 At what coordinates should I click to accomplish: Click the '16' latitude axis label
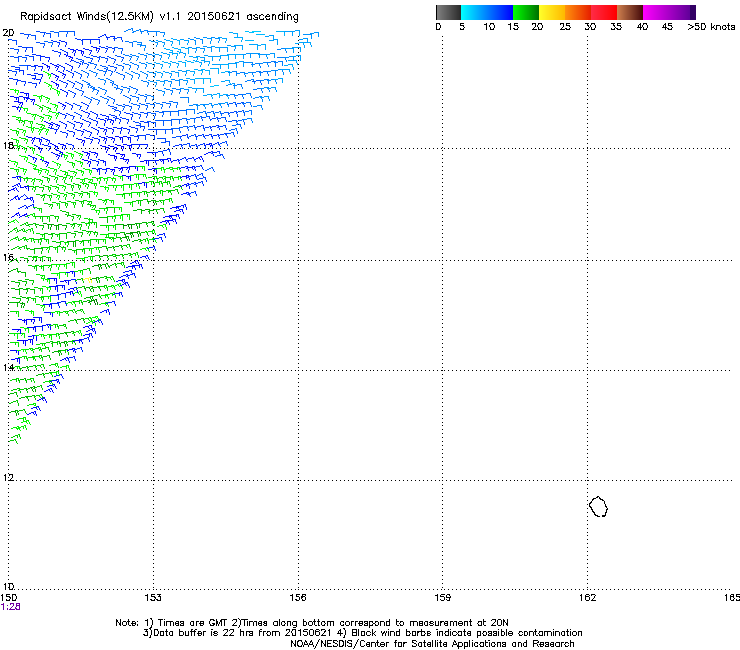[x=8, y=257]
